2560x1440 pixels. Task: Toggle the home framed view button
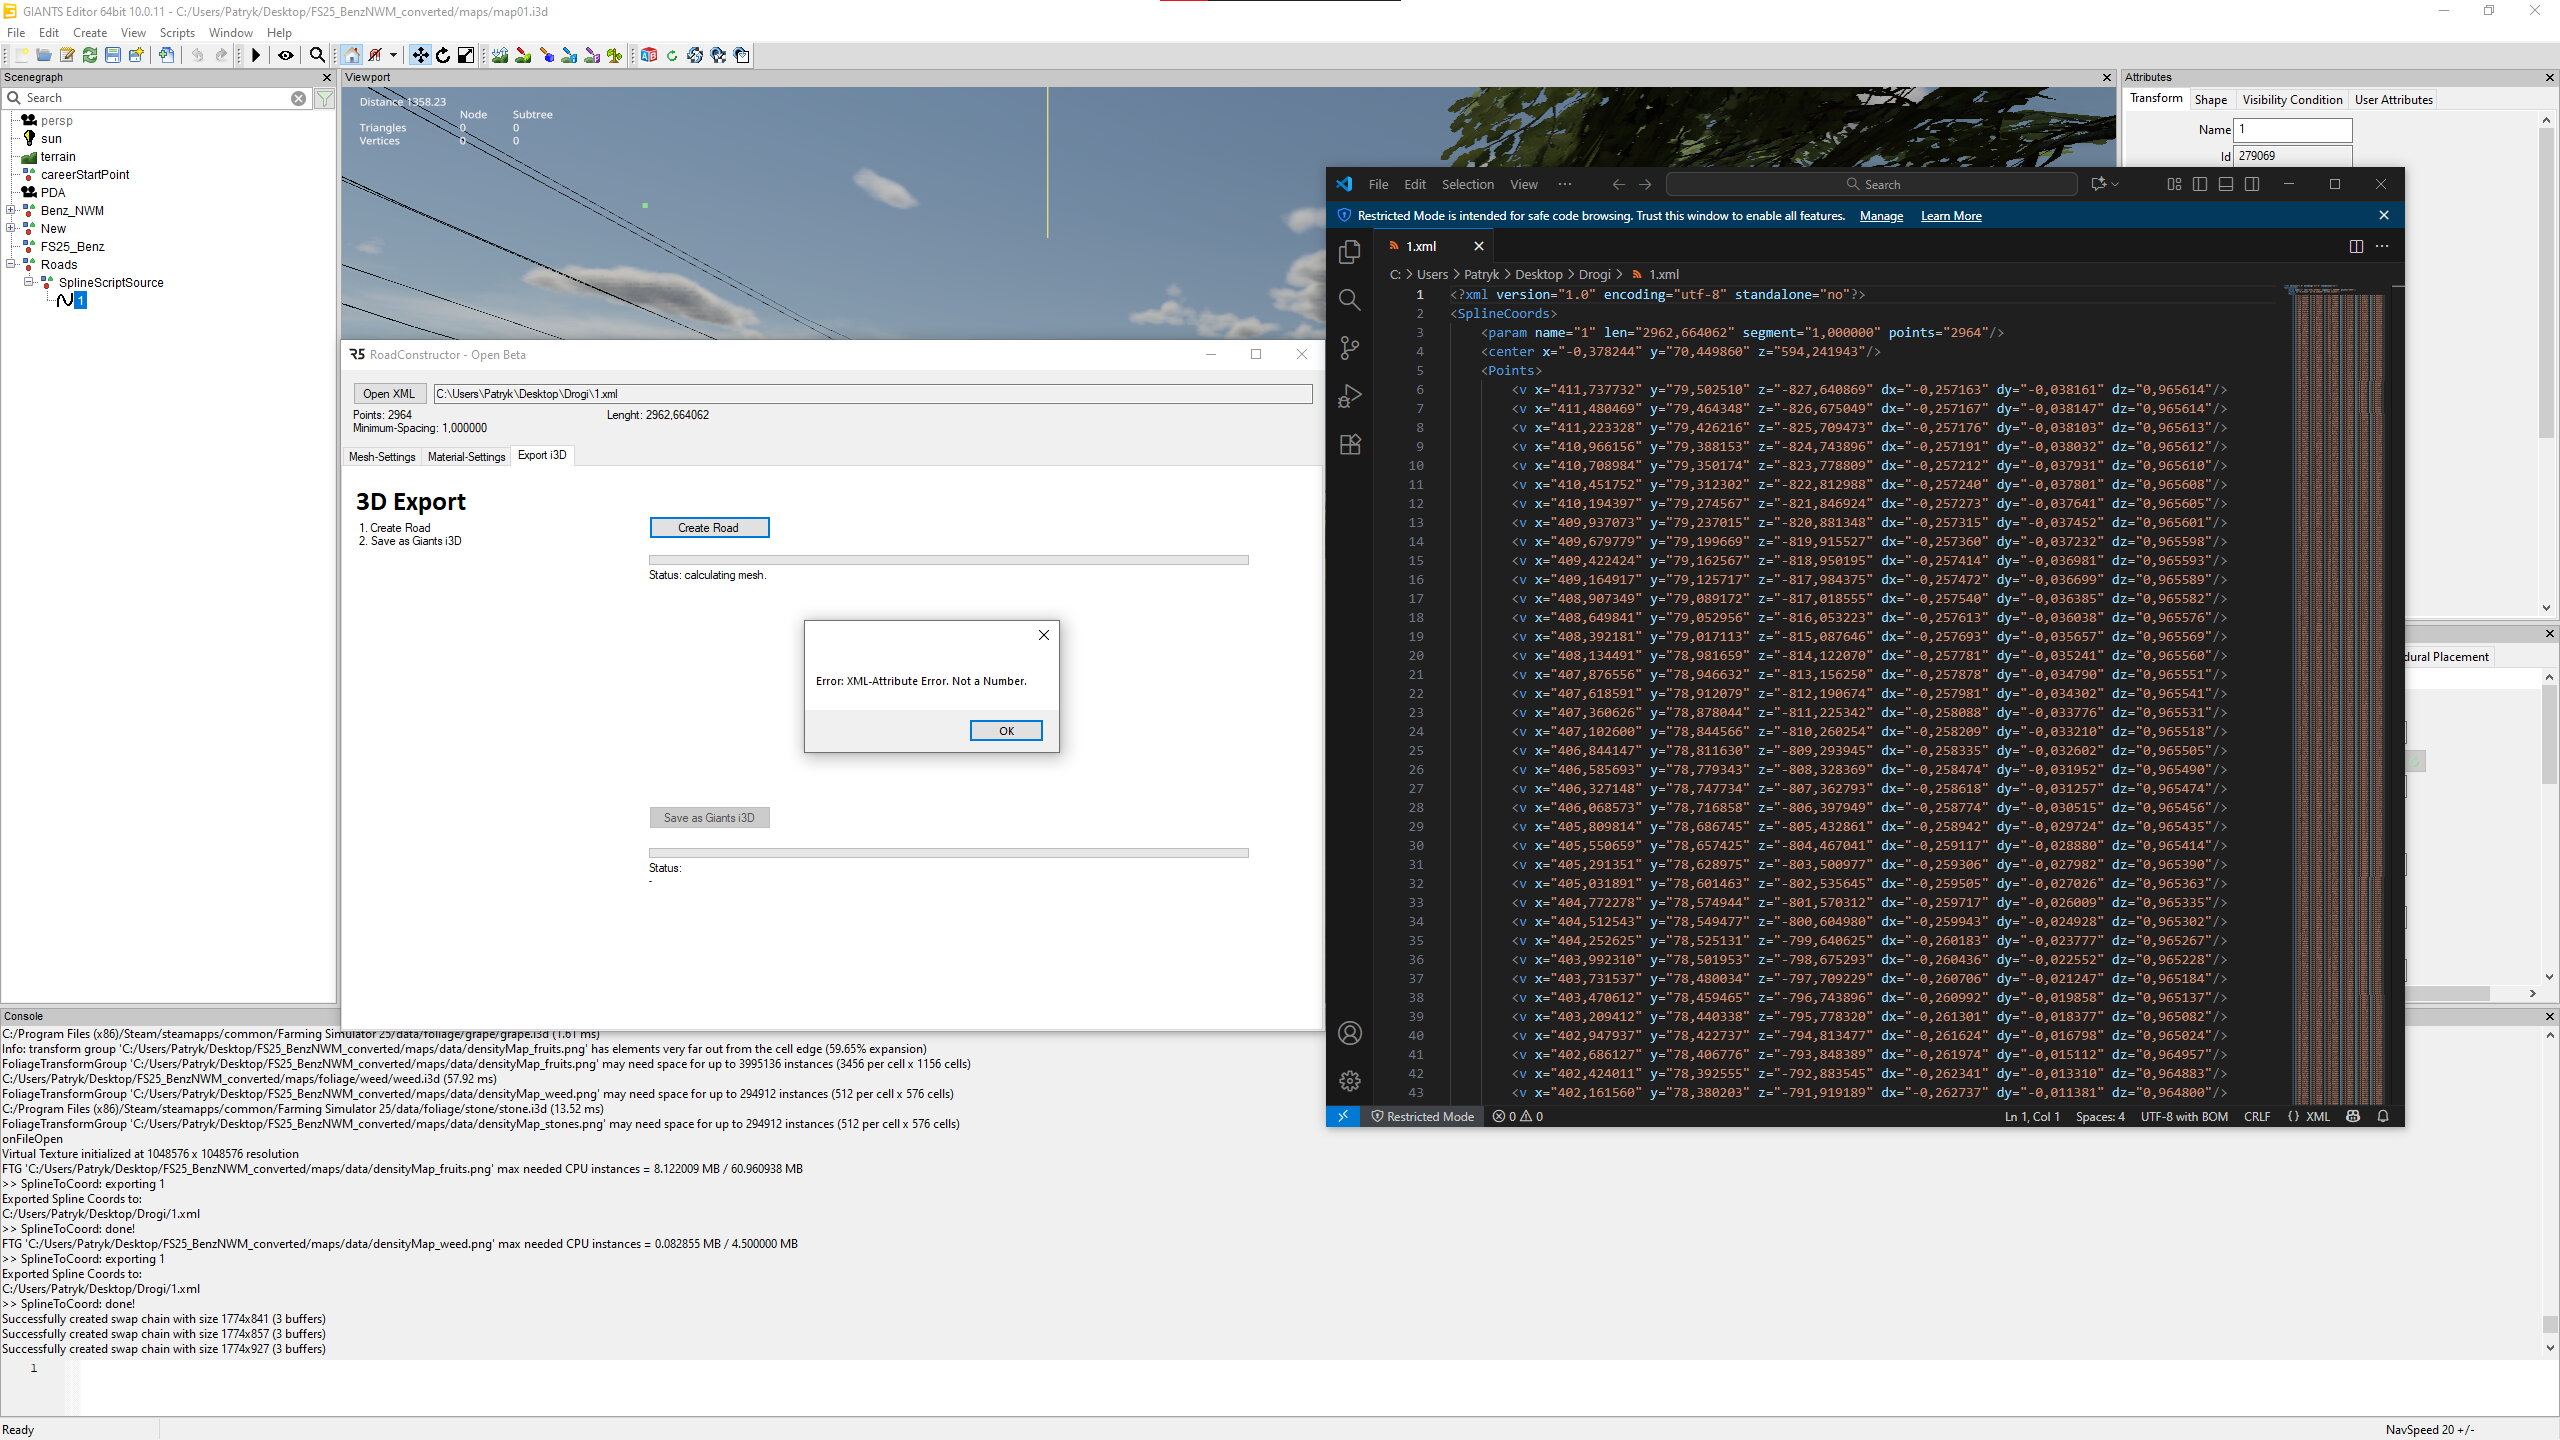[x=352, y=56]
